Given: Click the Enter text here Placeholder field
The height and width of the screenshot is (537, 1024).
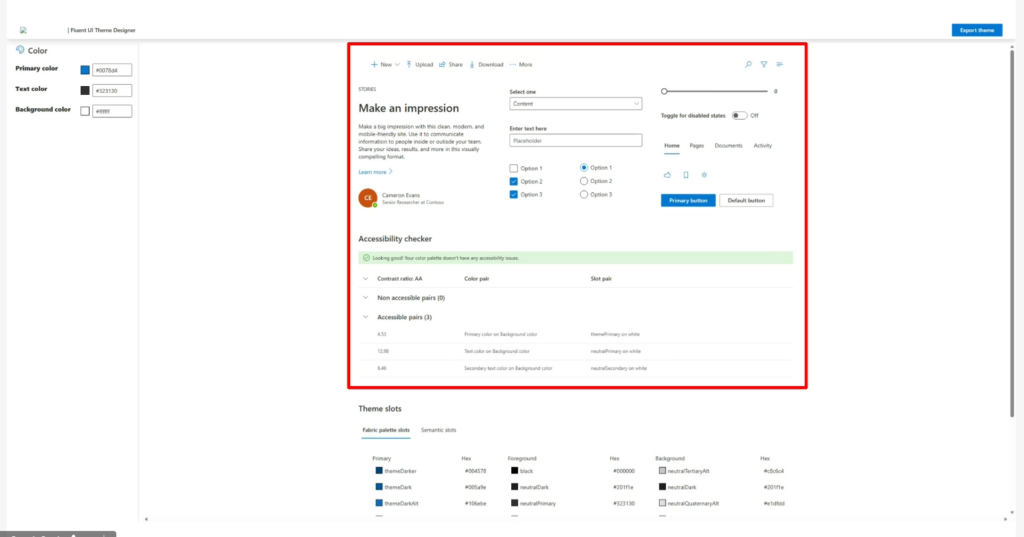Looking at the screenshot, I should pos(575,141).
